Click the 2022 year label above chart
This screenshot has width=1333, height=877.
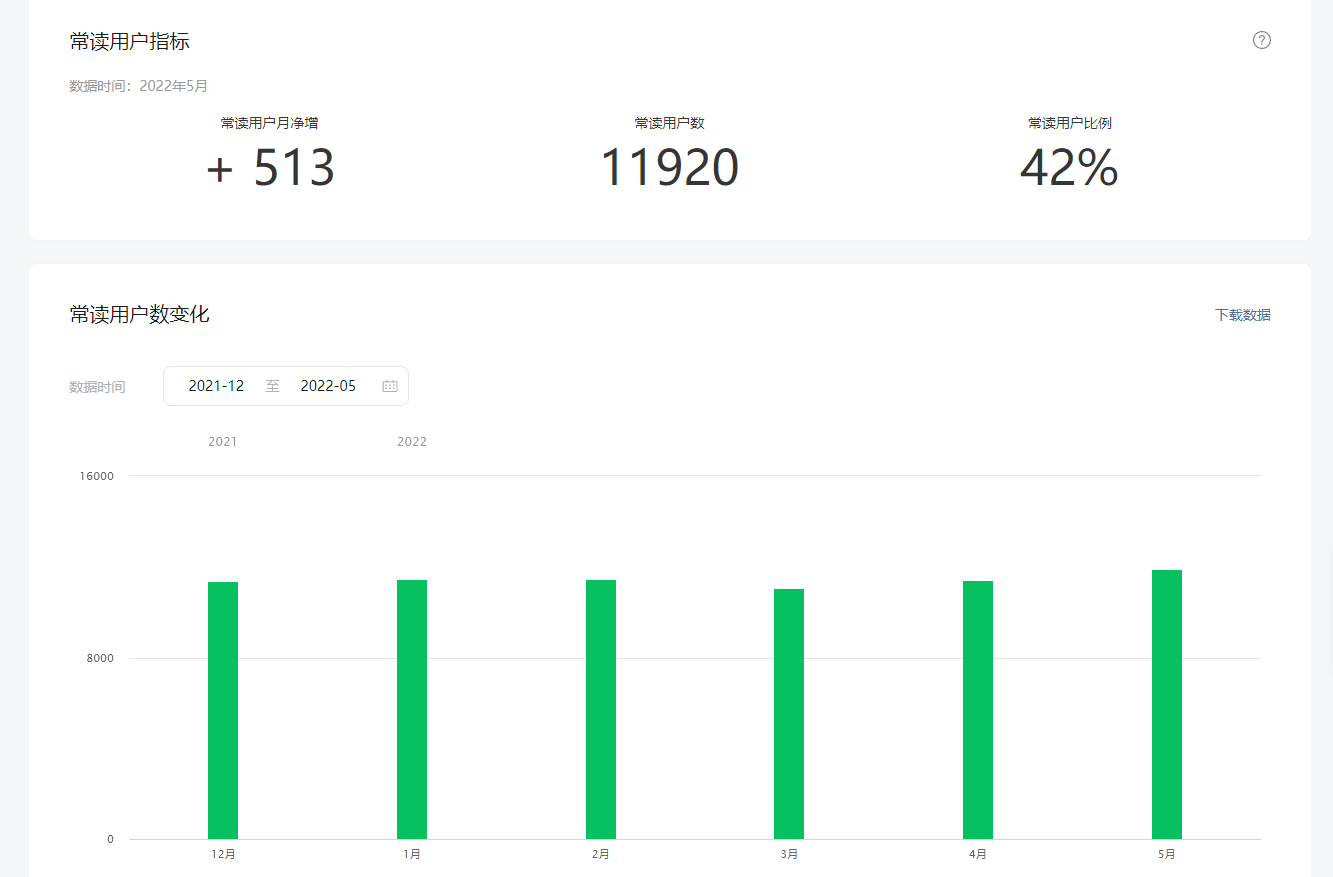point(412,442)
